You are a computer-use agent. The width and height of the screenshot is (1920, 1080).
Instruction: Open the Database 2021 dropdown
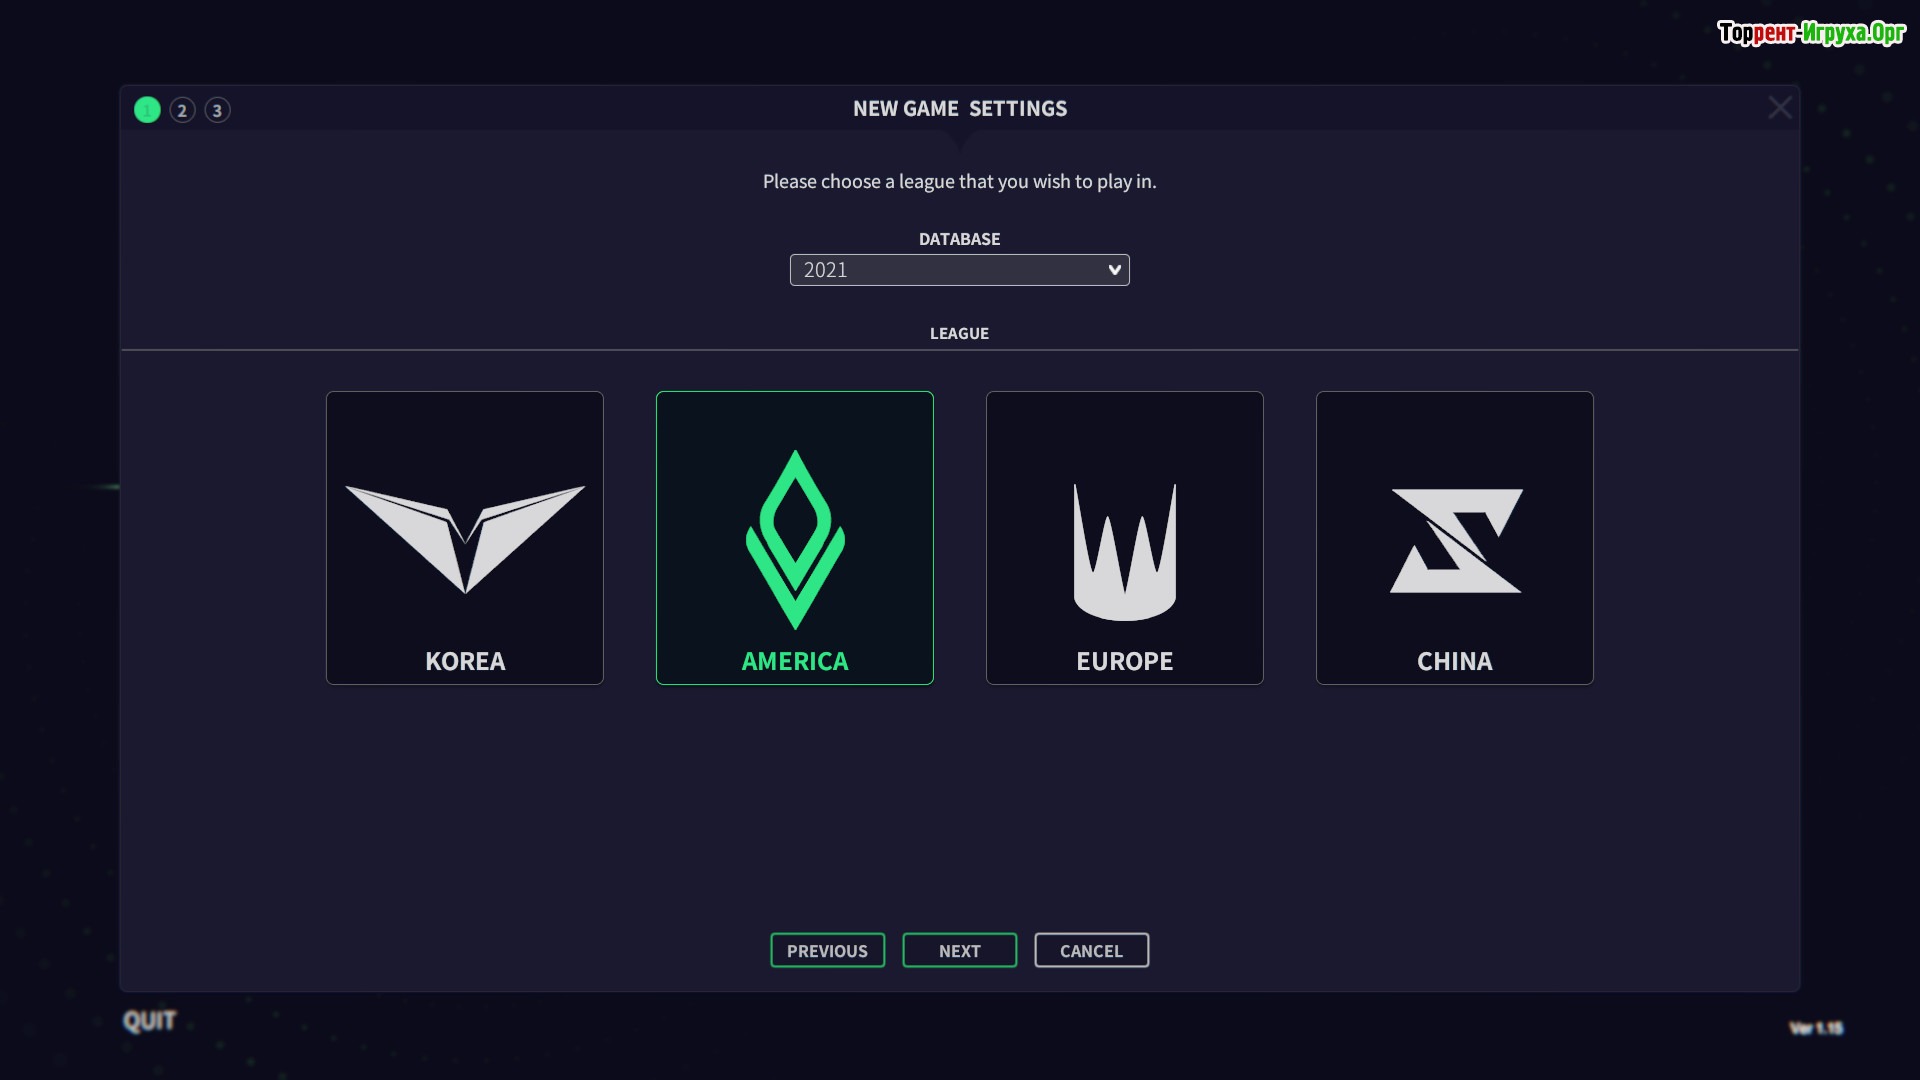[959, 270]
